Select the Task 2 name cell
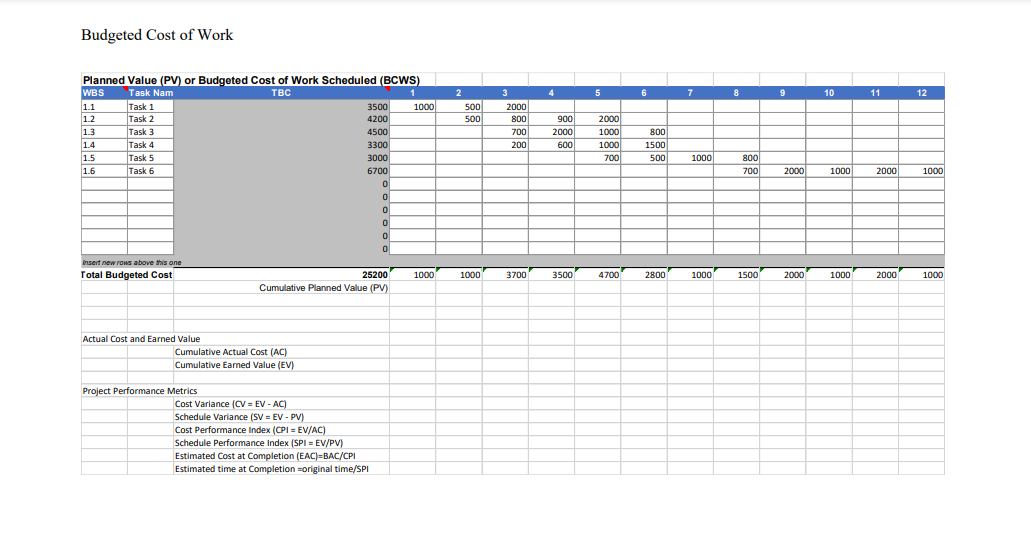The height and width of the screenshot is (546, 1031). tap(151, 119)
